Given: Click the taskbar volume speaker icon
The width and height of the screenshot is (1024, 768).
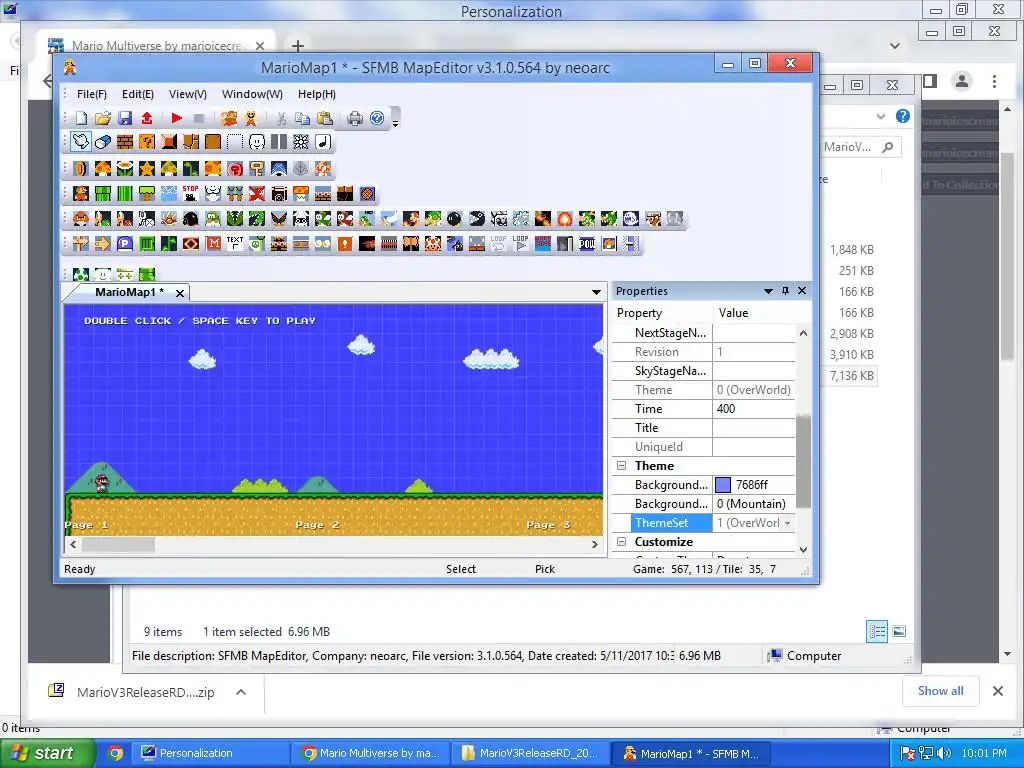Looking at the screenshot, I should (x=944, y=753).
